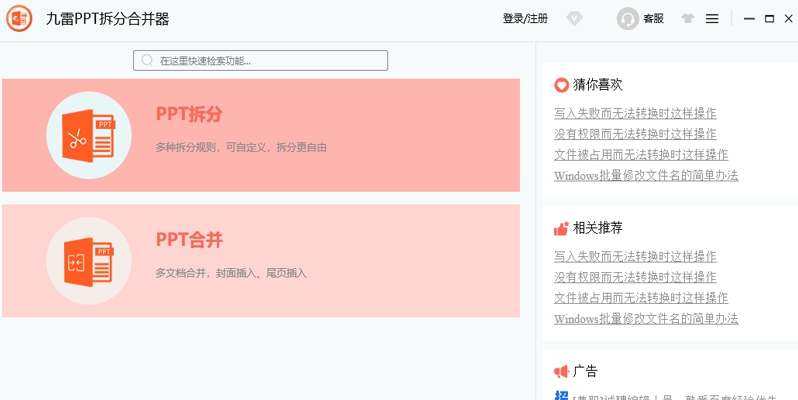The image size is (798, 400).
Task: Click the megaphone icon beside 广告
Action: point(561,371)
